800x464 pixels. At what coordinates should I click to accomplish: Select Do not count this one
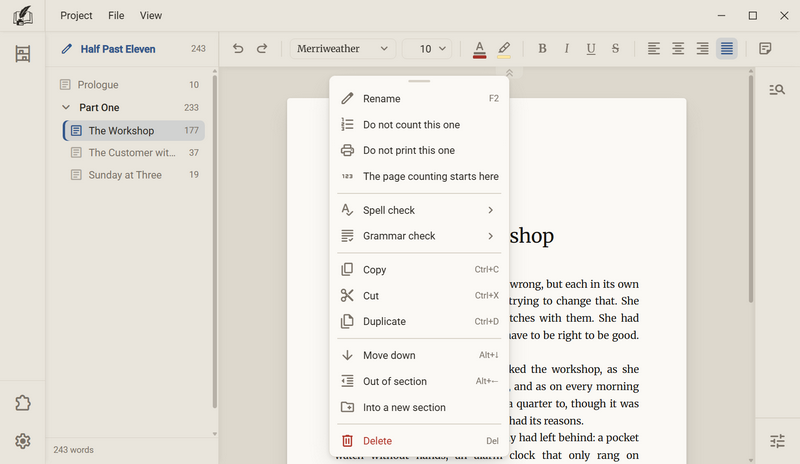[x=419, y=125]
